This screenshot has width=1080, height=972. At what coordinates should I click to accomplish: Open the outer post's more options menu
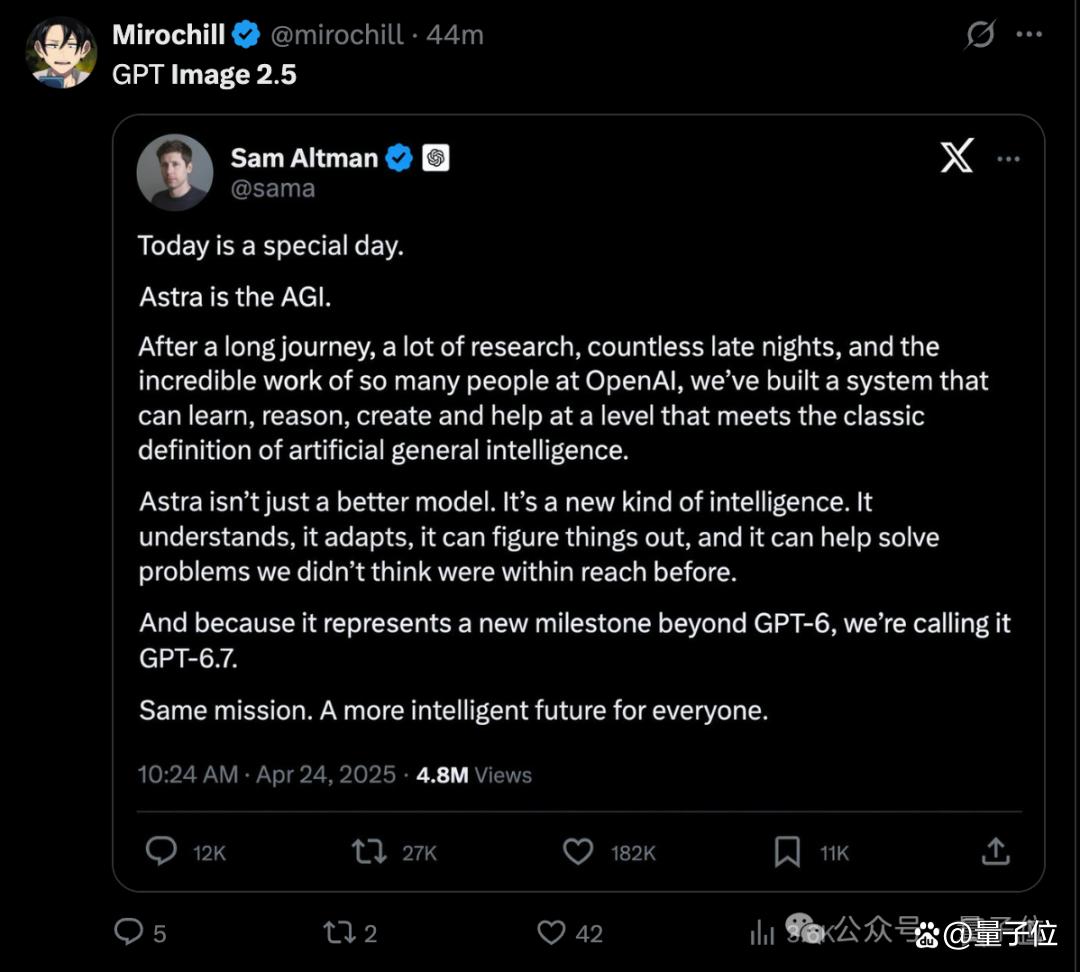[1029, 34]
